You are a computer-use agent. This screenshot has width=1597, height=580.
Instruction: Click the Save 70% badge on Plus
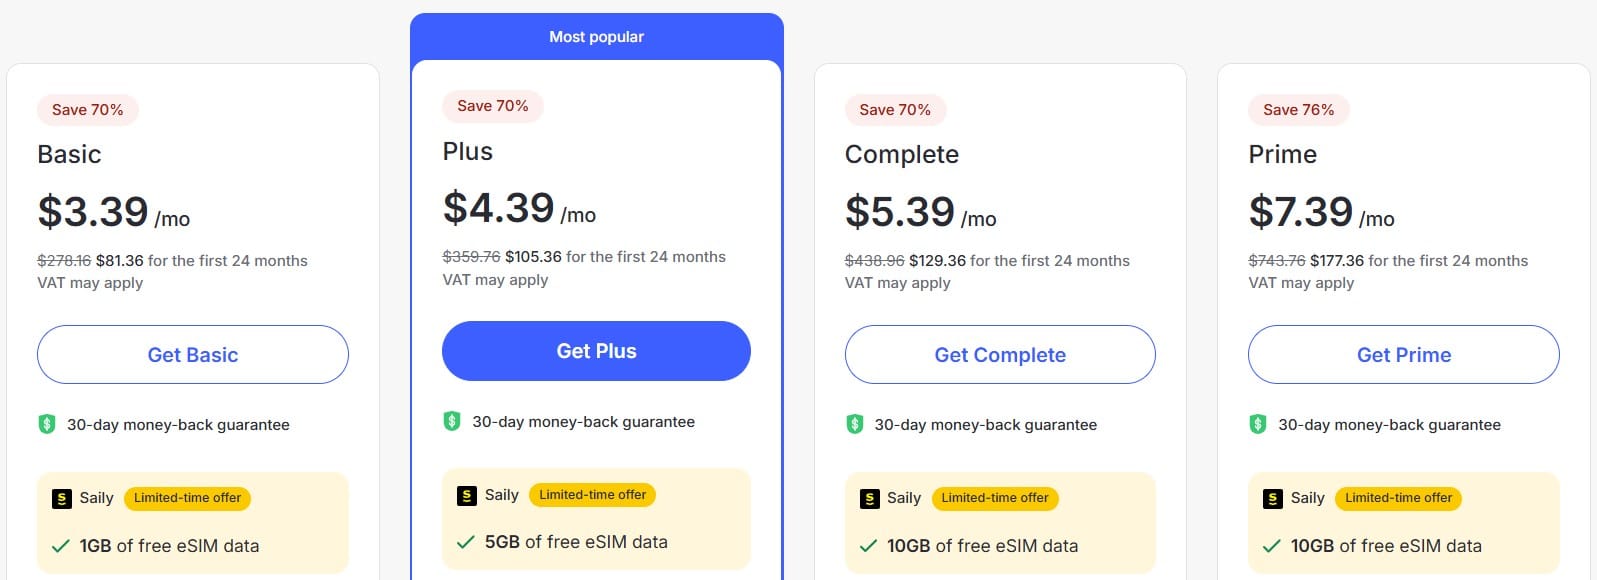tap(493, 106)
